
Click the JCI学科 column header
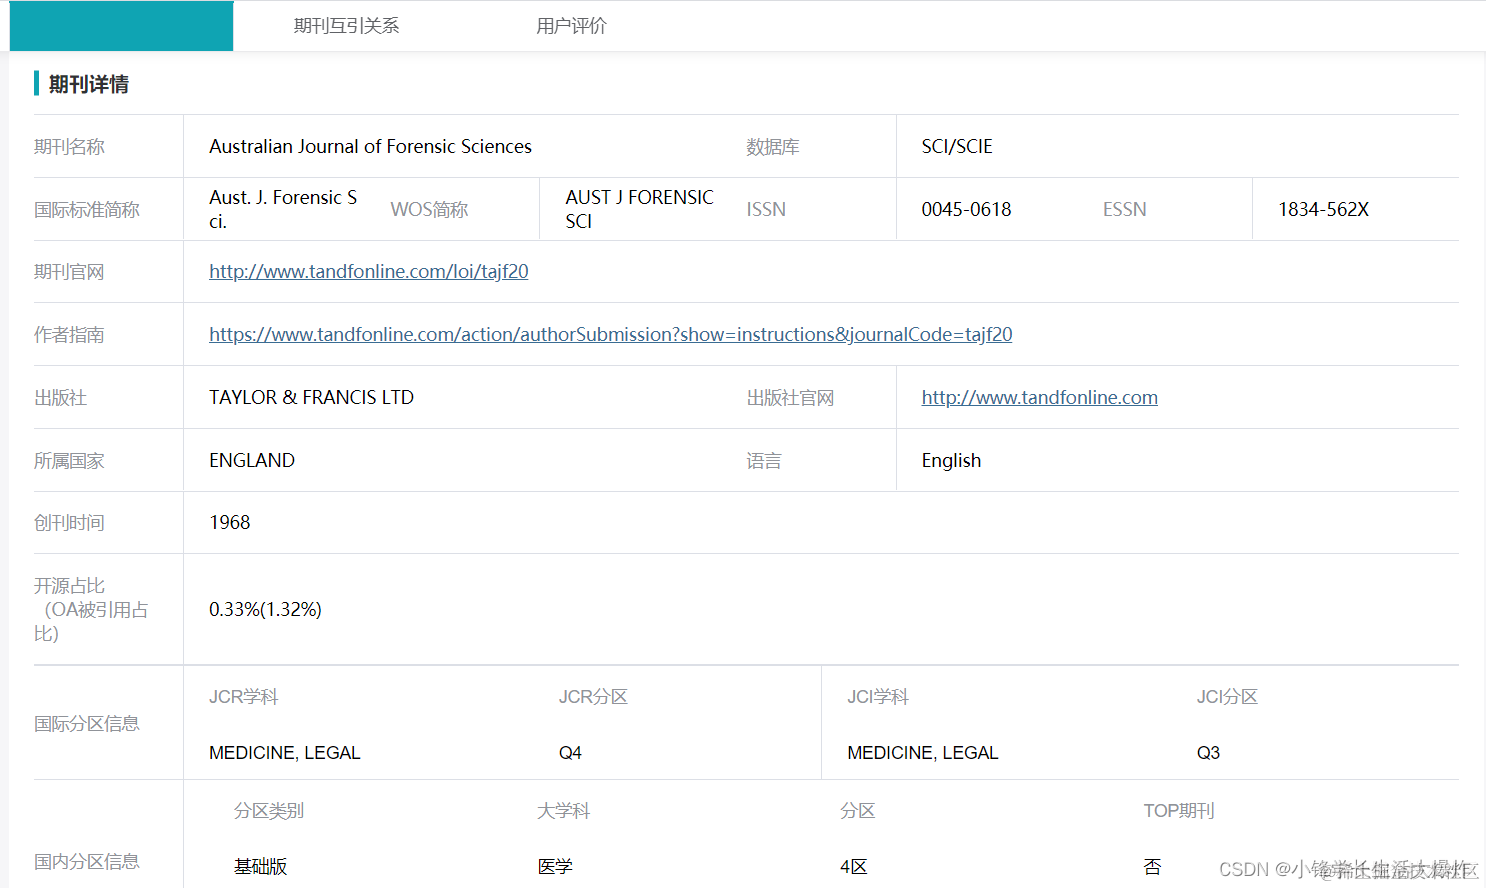(x=878, y=696)
